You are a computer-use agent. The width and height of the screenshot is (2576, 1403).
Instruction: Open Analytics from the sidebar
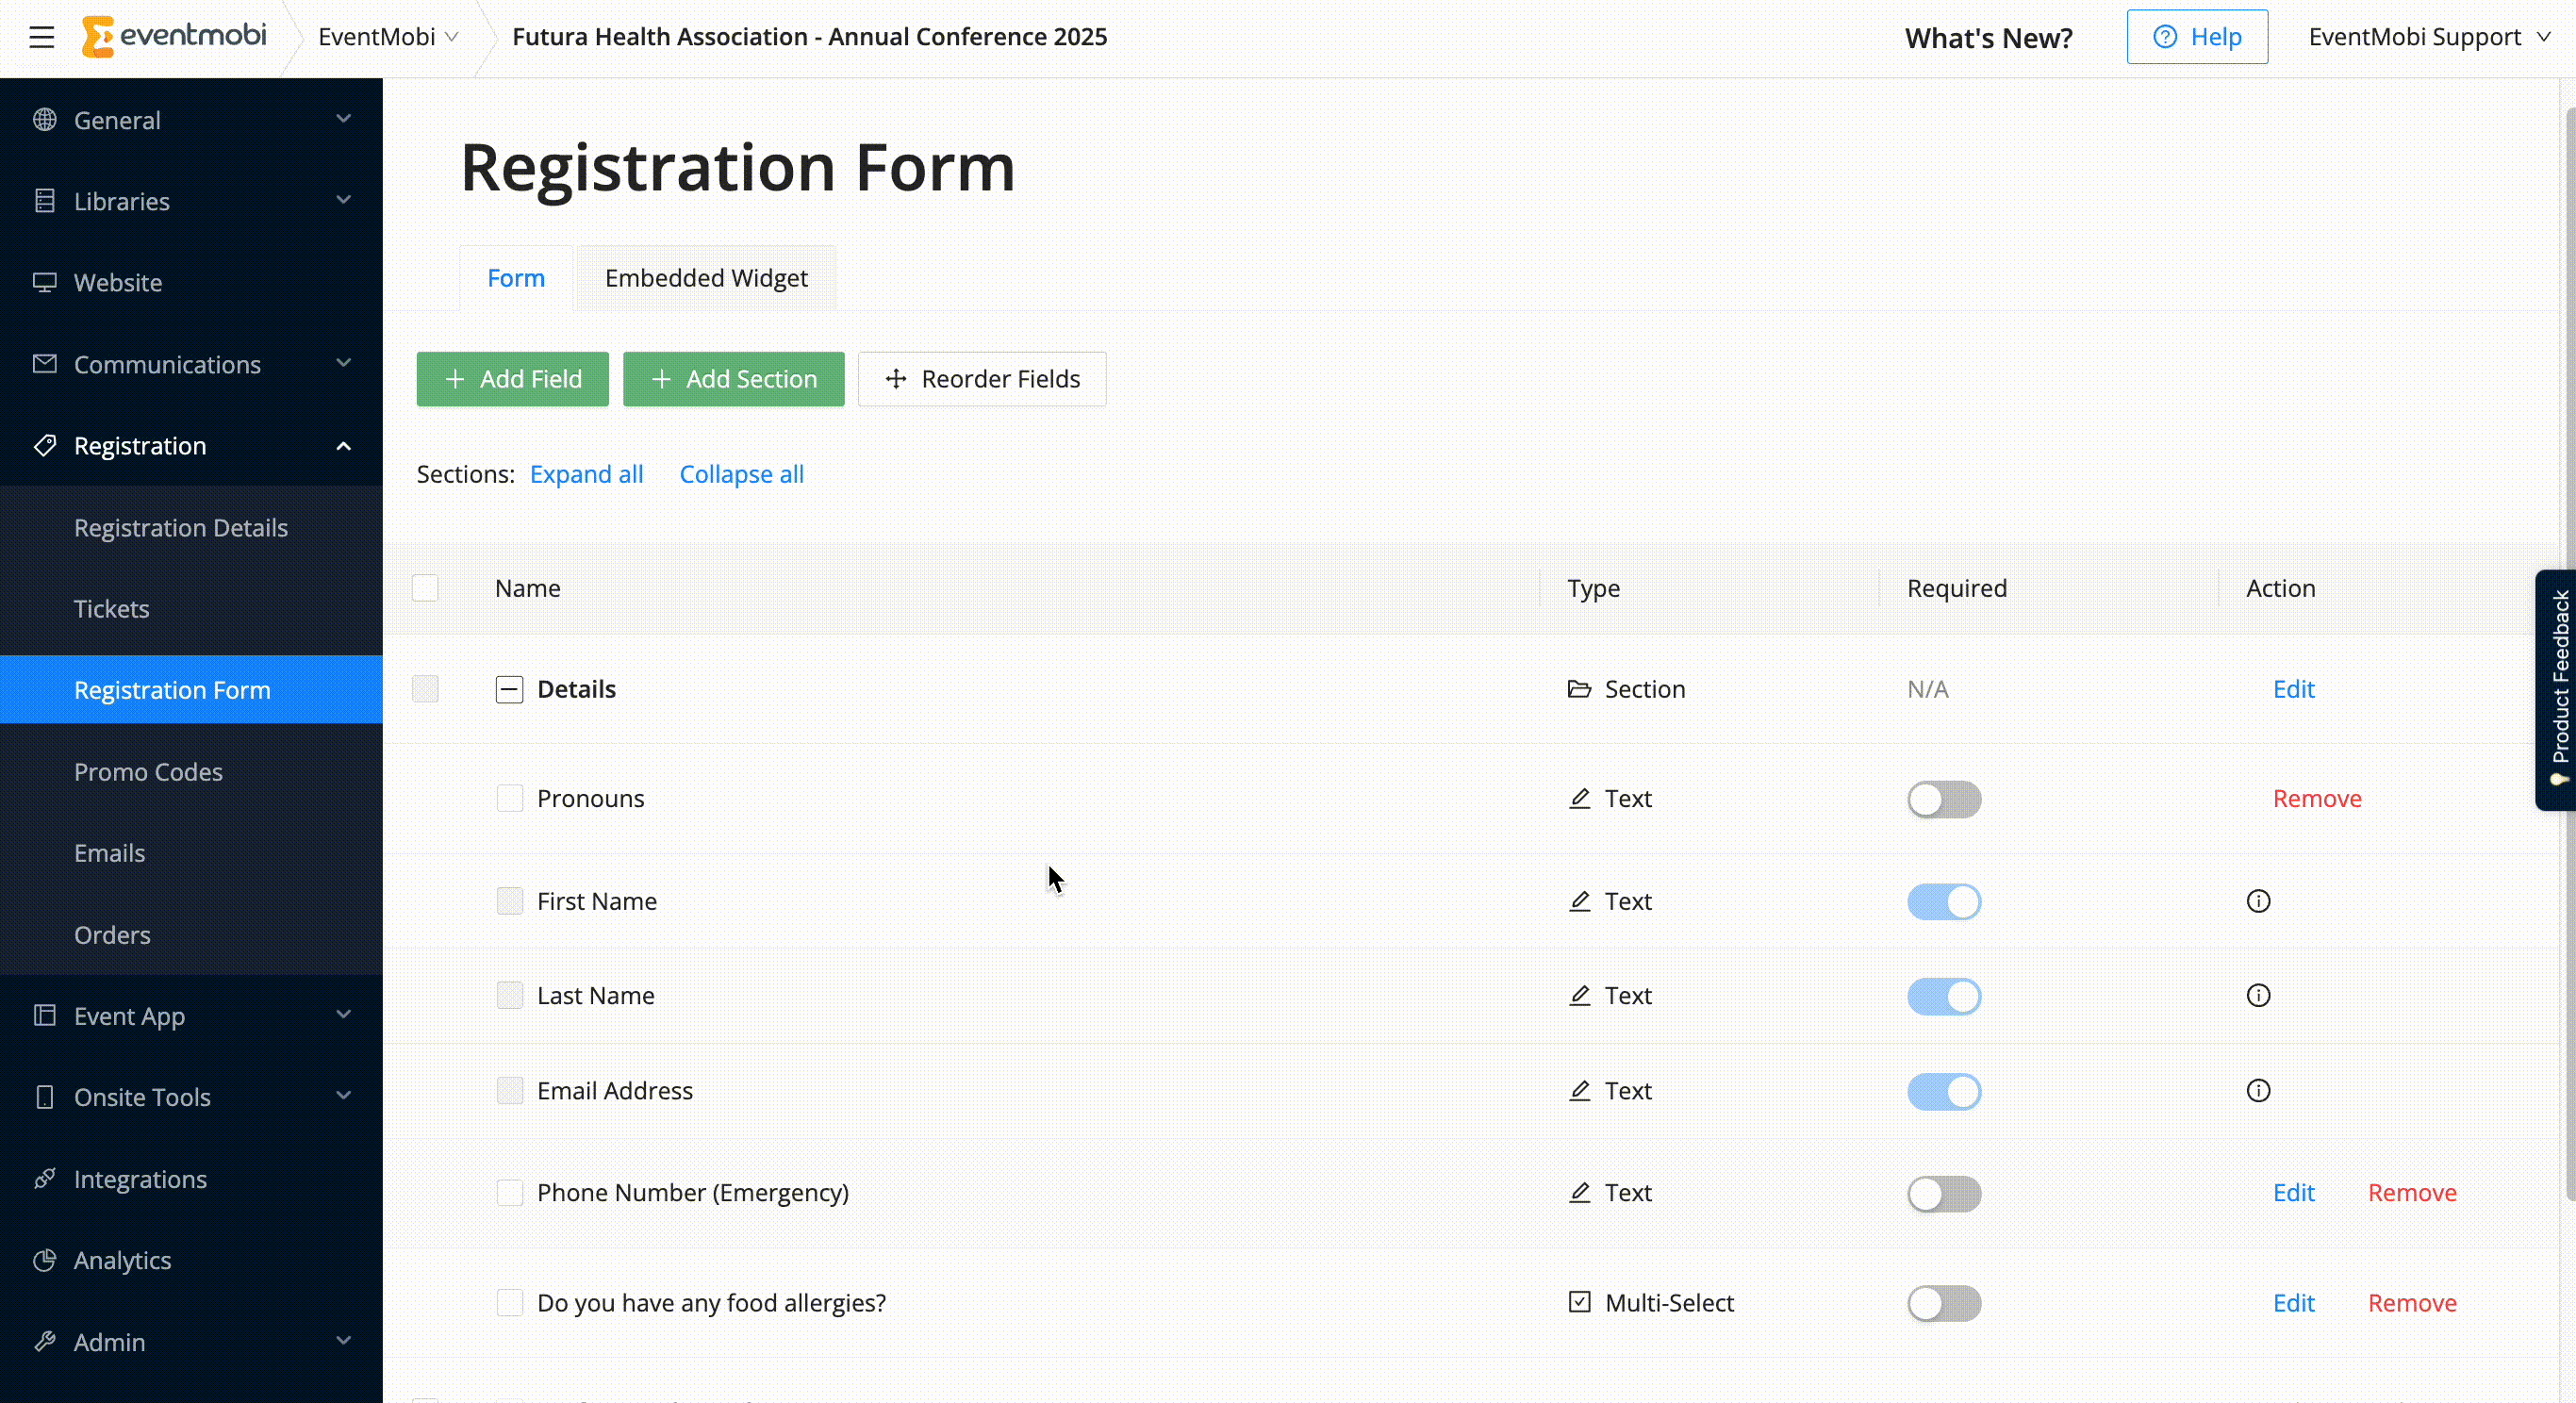[x=122, y=1260]
